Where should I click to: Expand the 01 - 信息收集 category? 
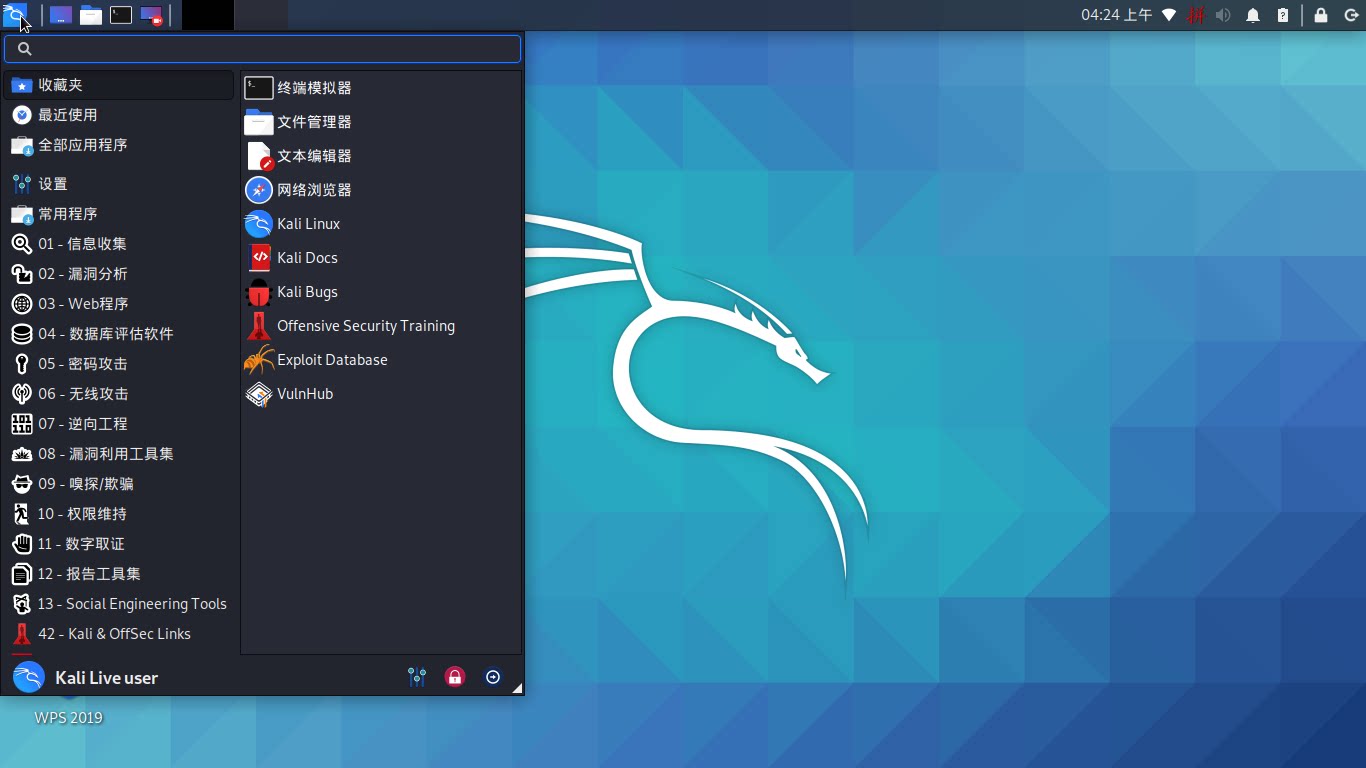click(x=82, y=244)
